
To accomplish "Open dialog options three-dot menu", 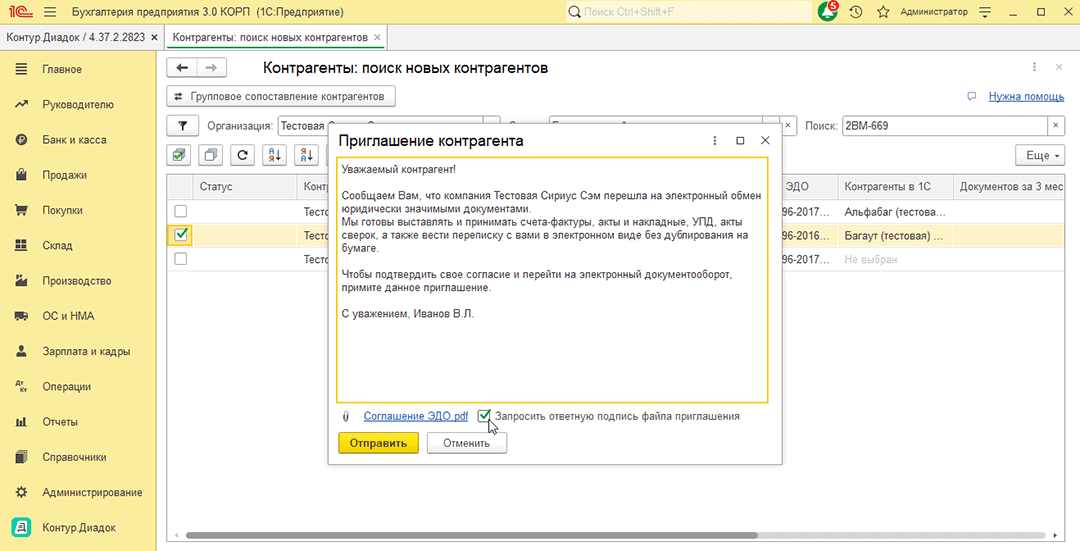I will [x=715, y=141].
